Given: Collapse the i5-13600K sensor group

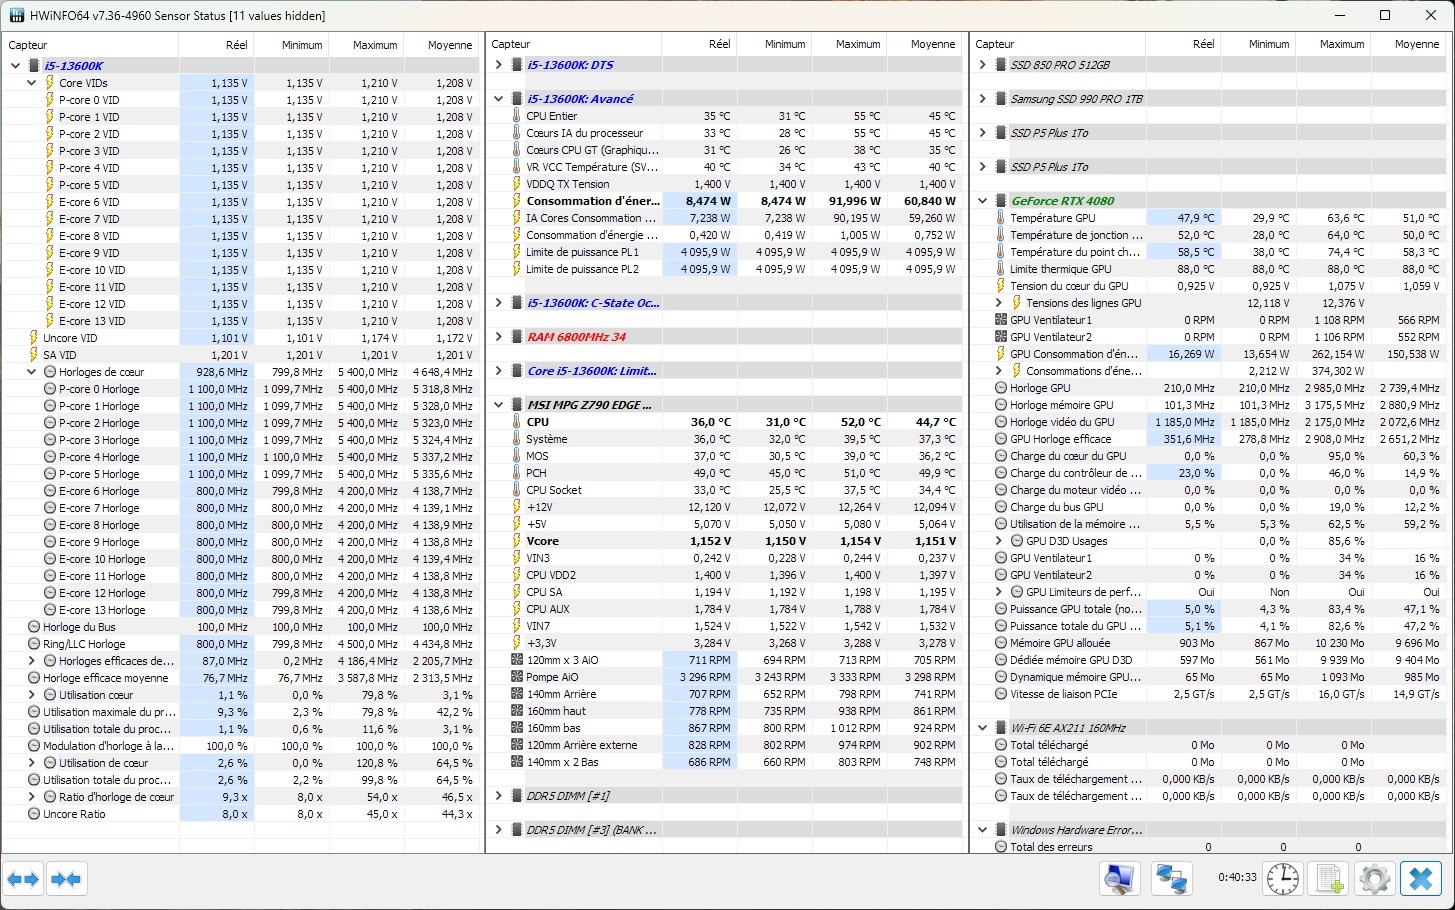Looking at the screenshot, I should coord(15,66).
